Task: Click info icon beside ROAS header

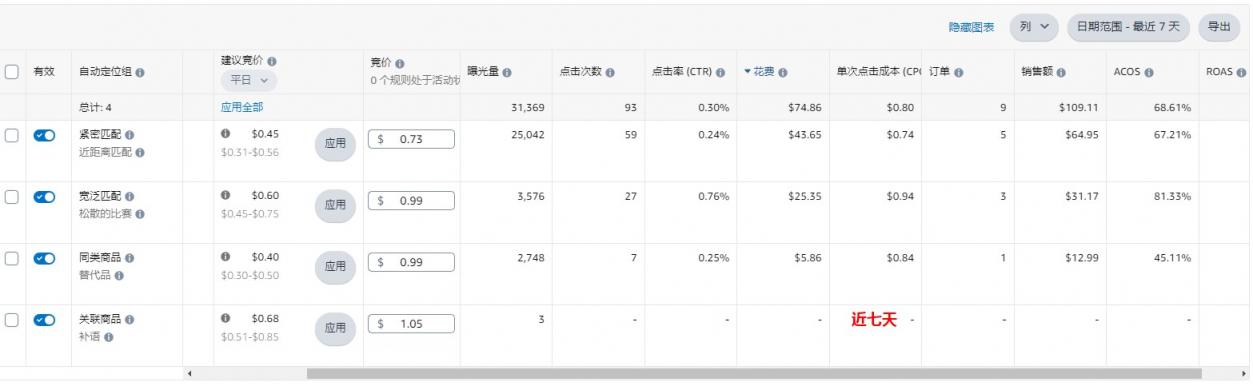Action: pyautogui.click(x=1241, y=72)
